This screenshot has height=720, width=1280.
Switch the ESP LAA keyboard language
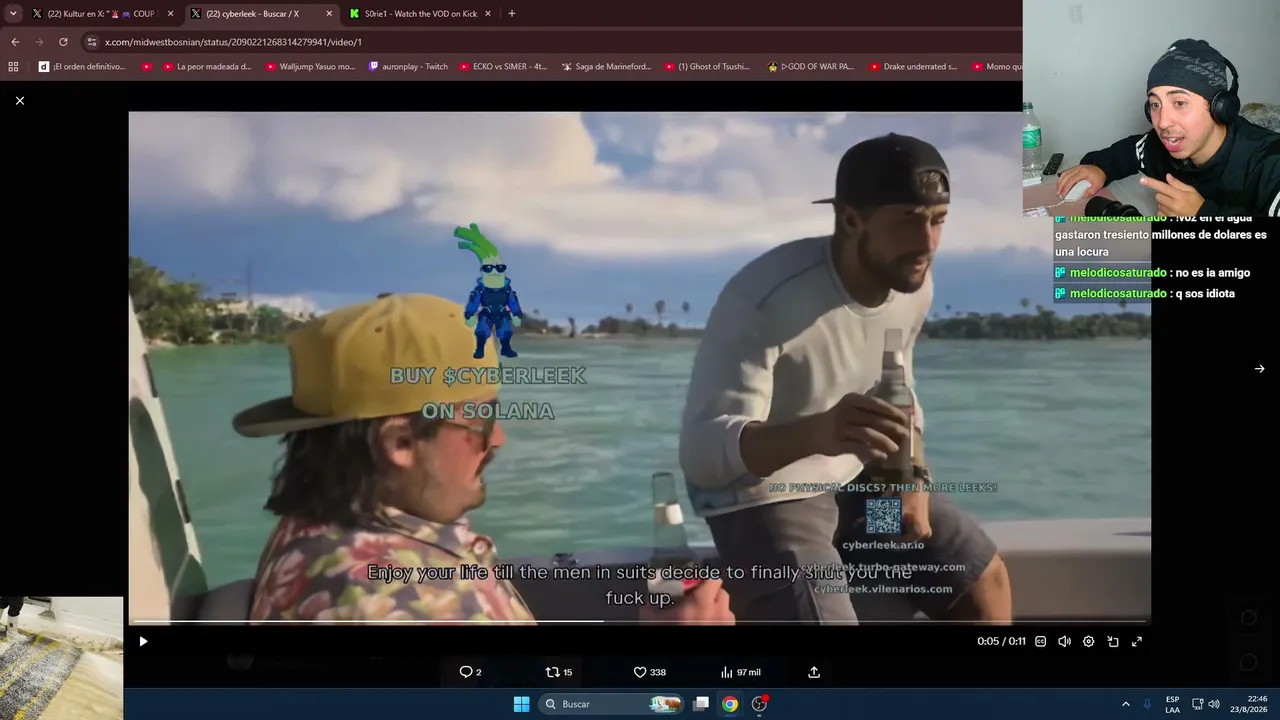pos(1172,704)
